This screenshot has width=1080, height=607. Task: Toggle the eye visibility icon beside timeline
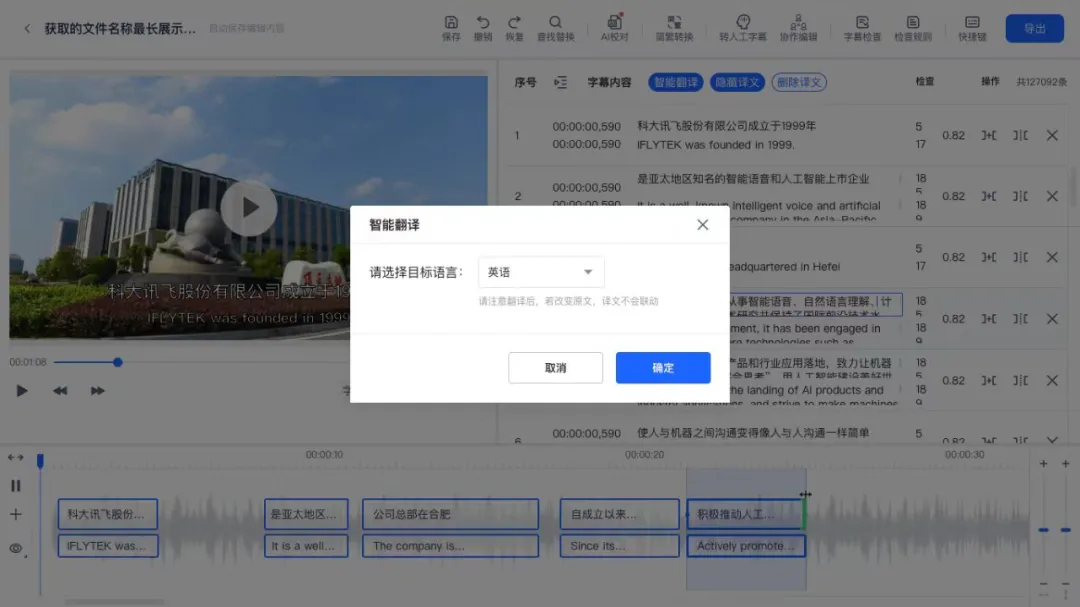click(16, 548)
